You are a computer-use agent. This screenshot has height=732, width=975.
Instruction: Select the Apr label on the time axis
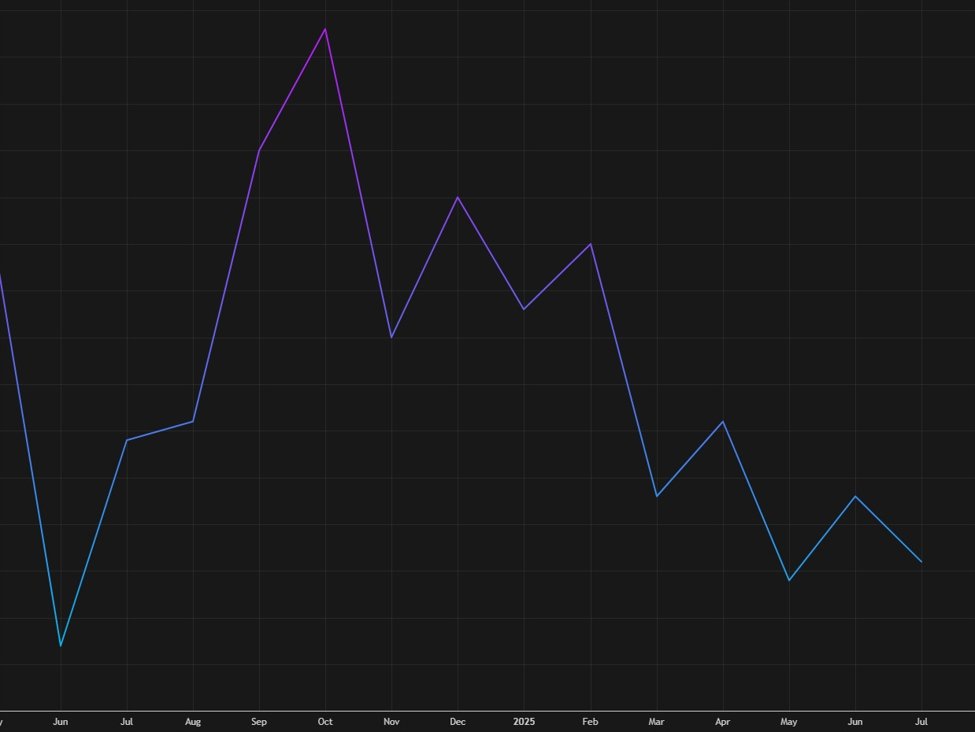coord(723,722)
